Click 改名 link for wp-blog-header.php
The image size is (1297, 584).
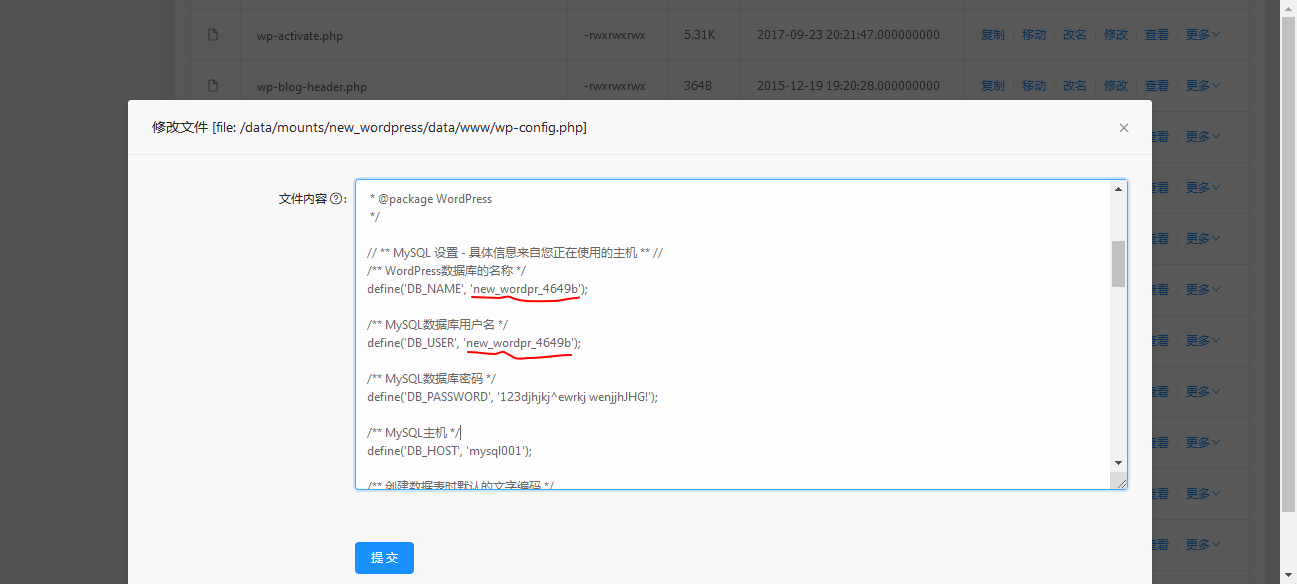pyautogui.click(x=1075, y=86)
